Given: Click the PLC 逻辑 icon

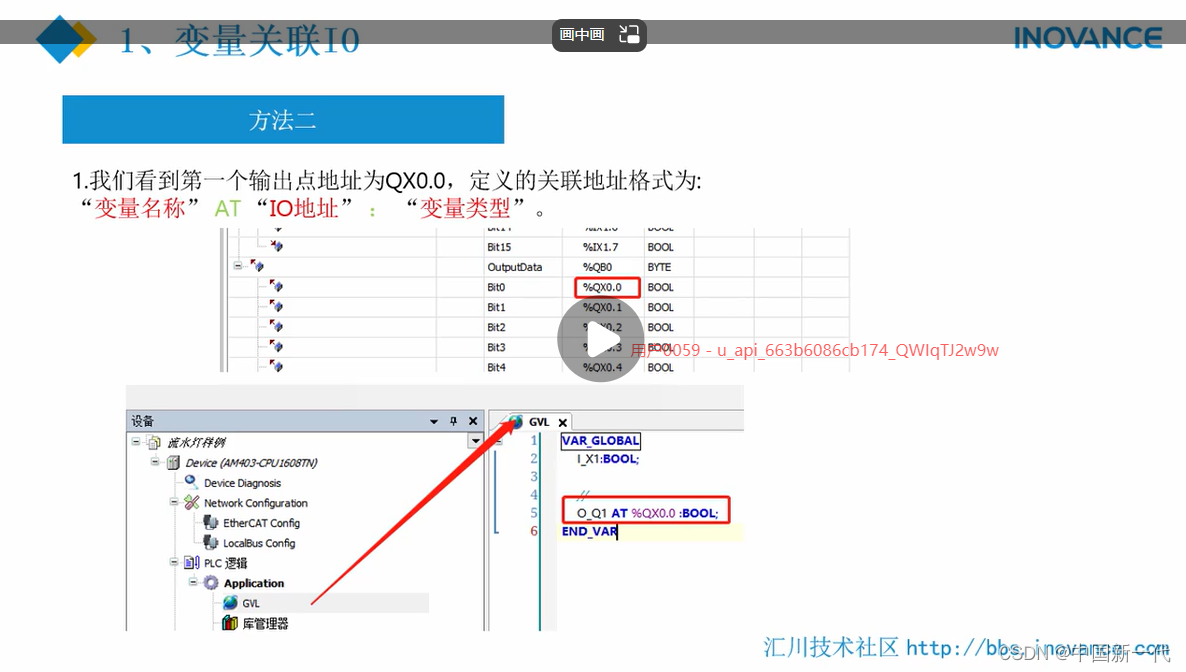Looking at the screenshot, I should click(192, 562).
